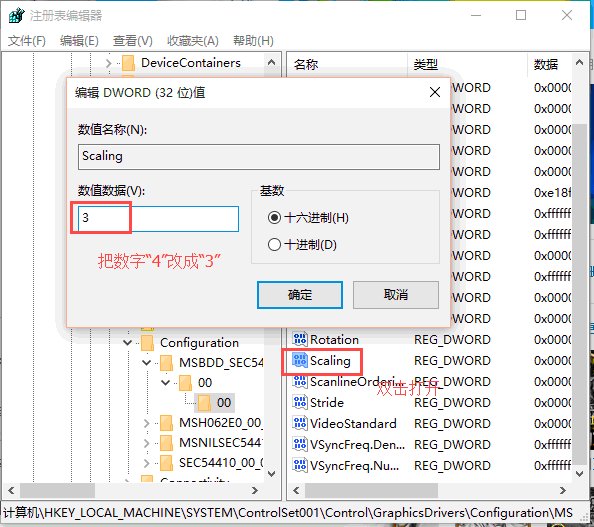Screen dimensions: 594x527
Task: Select the Stride DWORD value icon
Action: tap(300, 402)
